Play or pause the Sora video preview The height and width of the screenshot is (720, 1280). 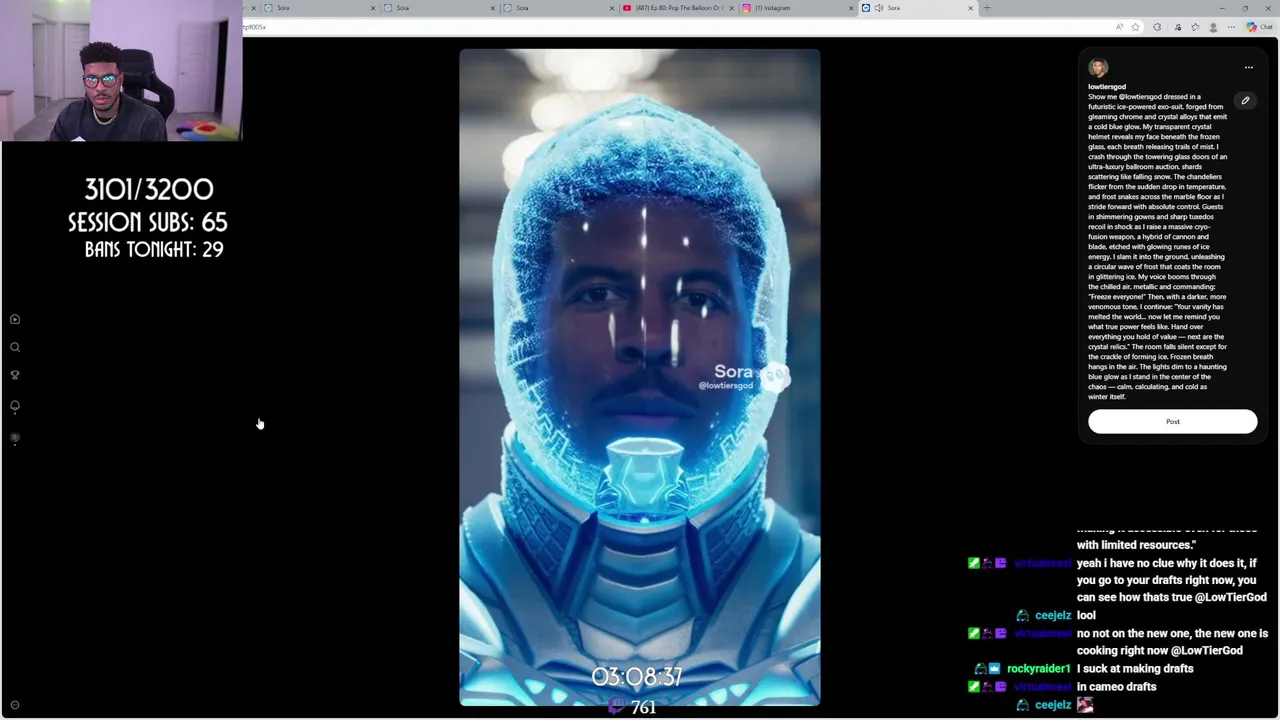click(640, 378)
